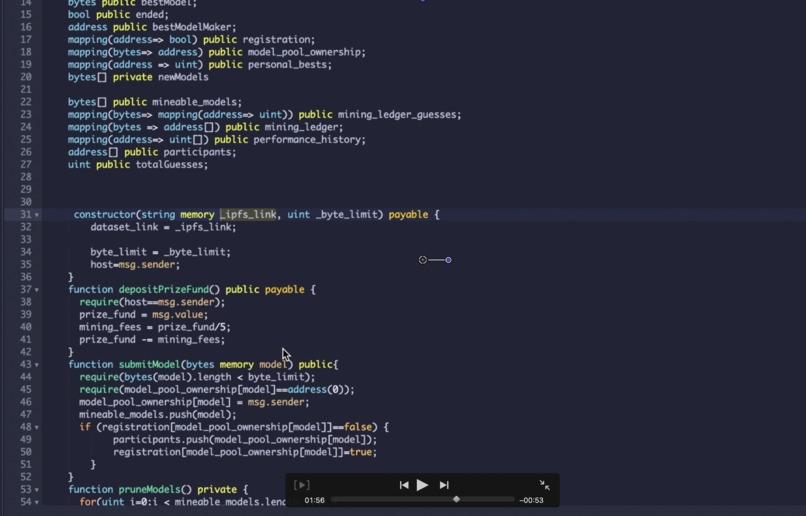This screenshot has height=516, width=806.
Task: Click 'performance_history' on line 25
Action: click(309, 139)
